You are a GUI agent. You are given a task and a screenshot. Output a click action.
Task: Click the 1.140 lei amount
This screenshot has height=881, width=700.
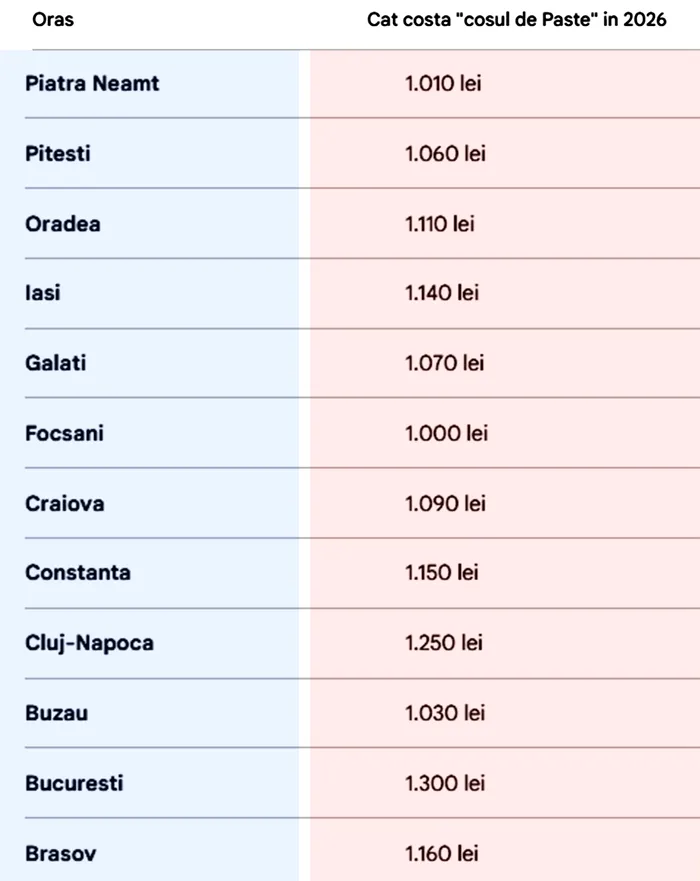442,293
